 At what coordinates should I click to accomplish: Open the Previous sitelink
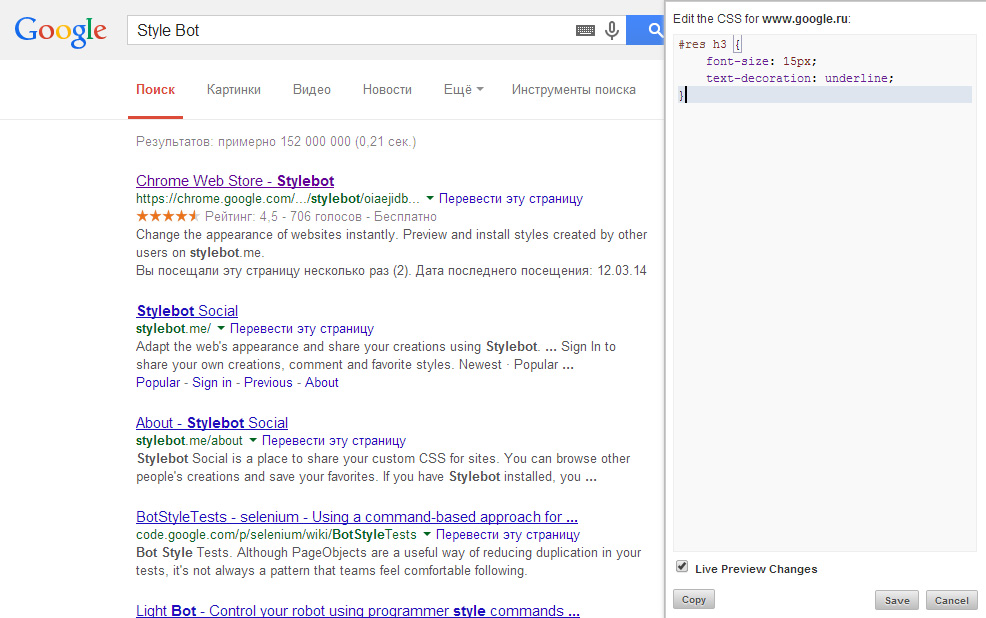tap(269, 382)
